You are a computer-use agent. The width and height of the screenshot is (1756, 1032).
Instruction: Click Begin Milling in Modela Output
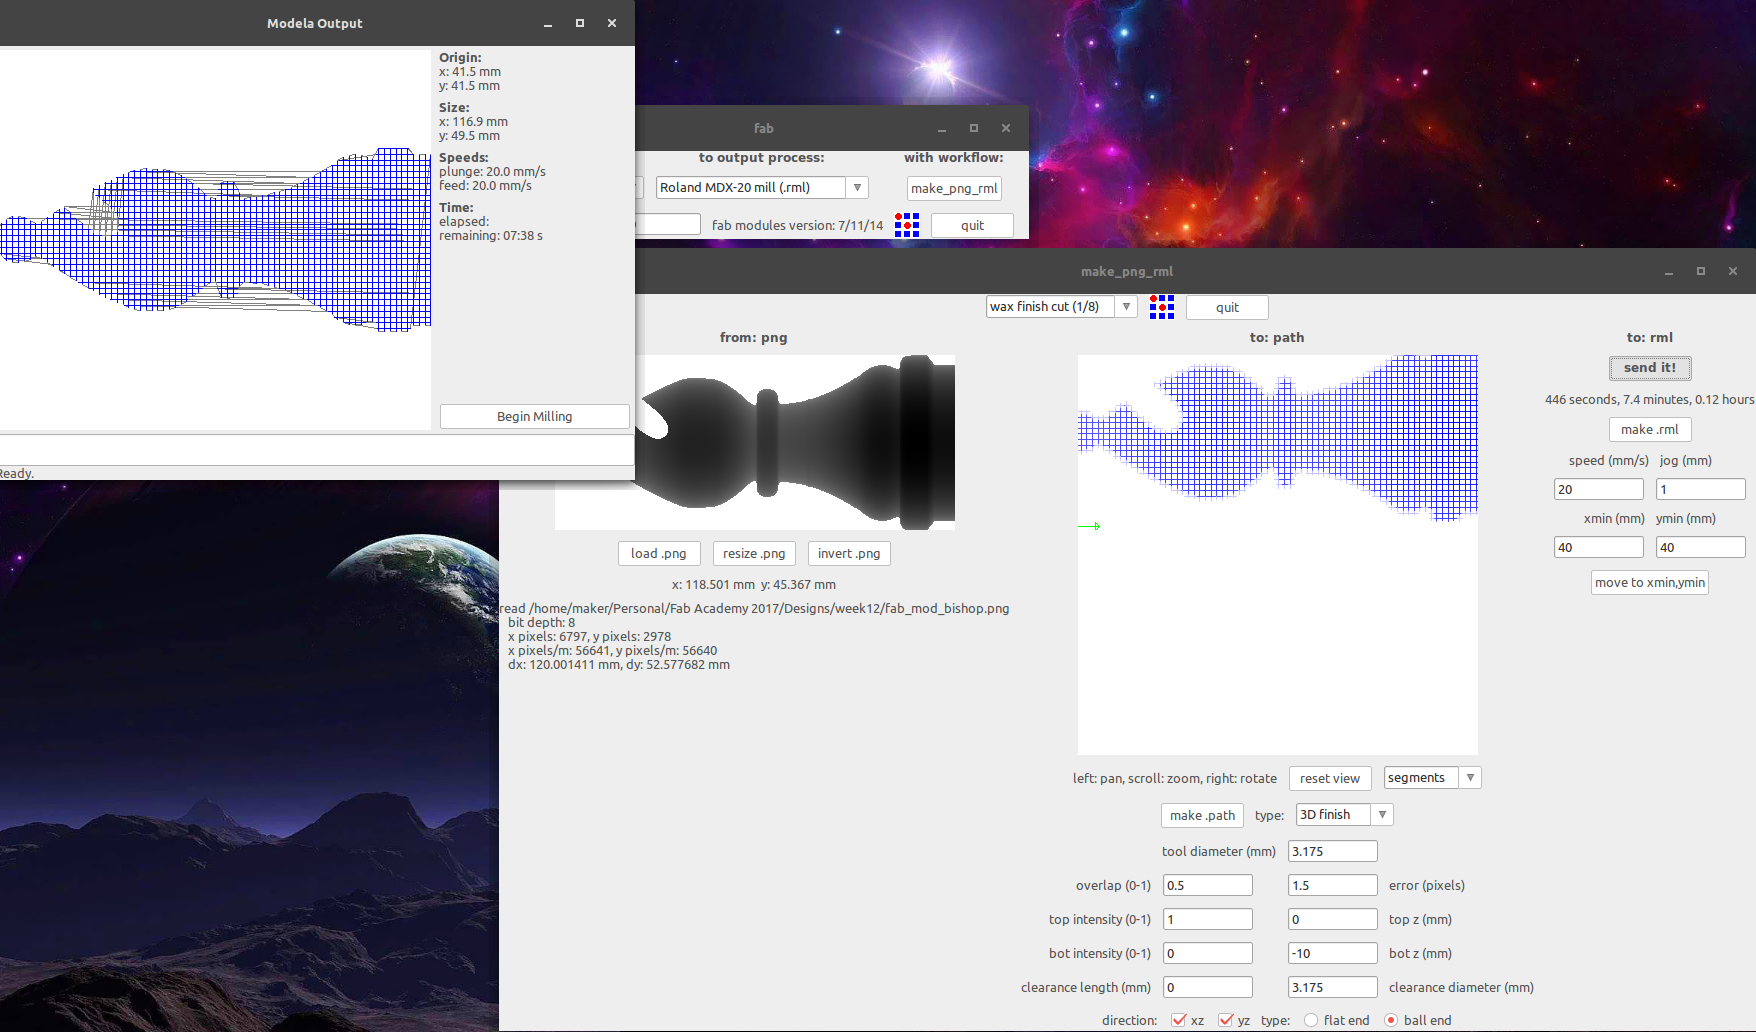tap(535, 416)
